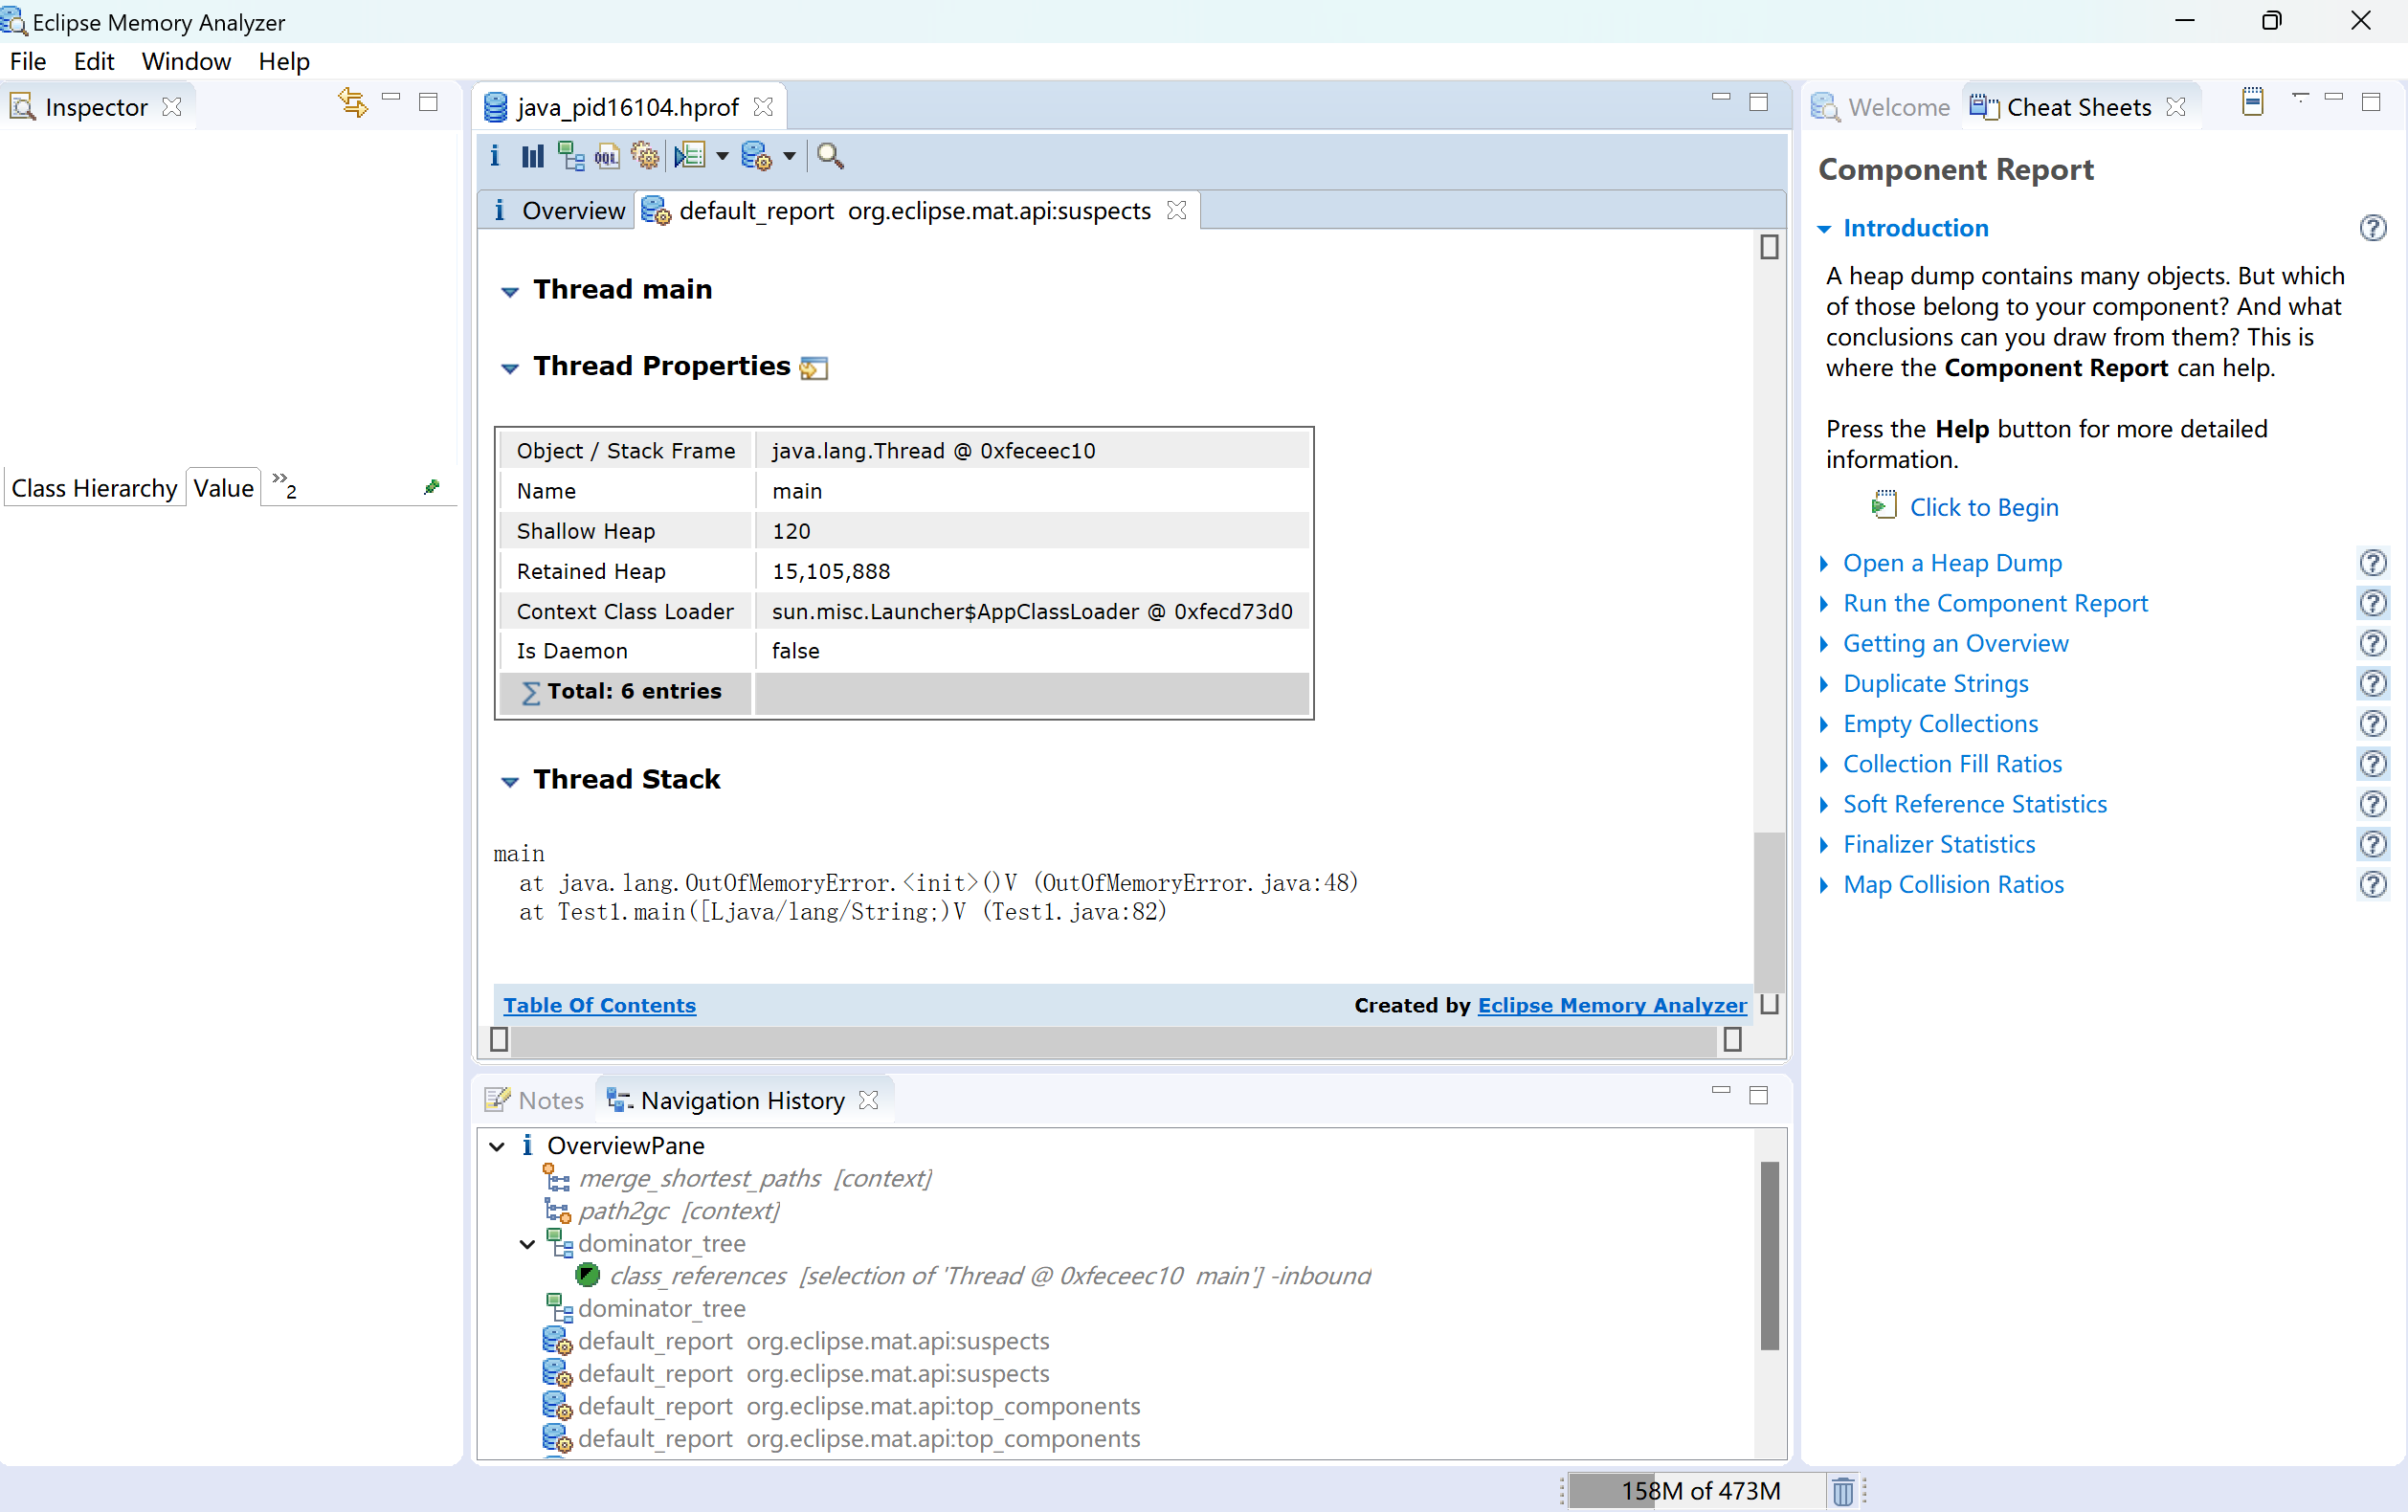Click help icon beside Empty Collections
The width and height of the screenshot is (2408, 1512).
pos(2373,724)
